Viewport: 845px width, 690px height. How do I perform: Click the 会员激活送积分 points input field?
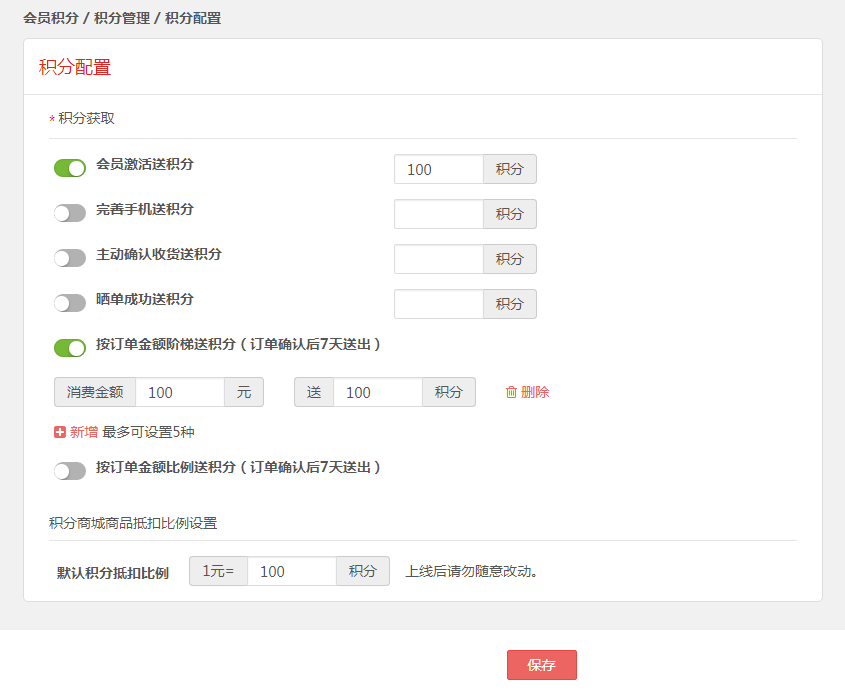(439, 169)
